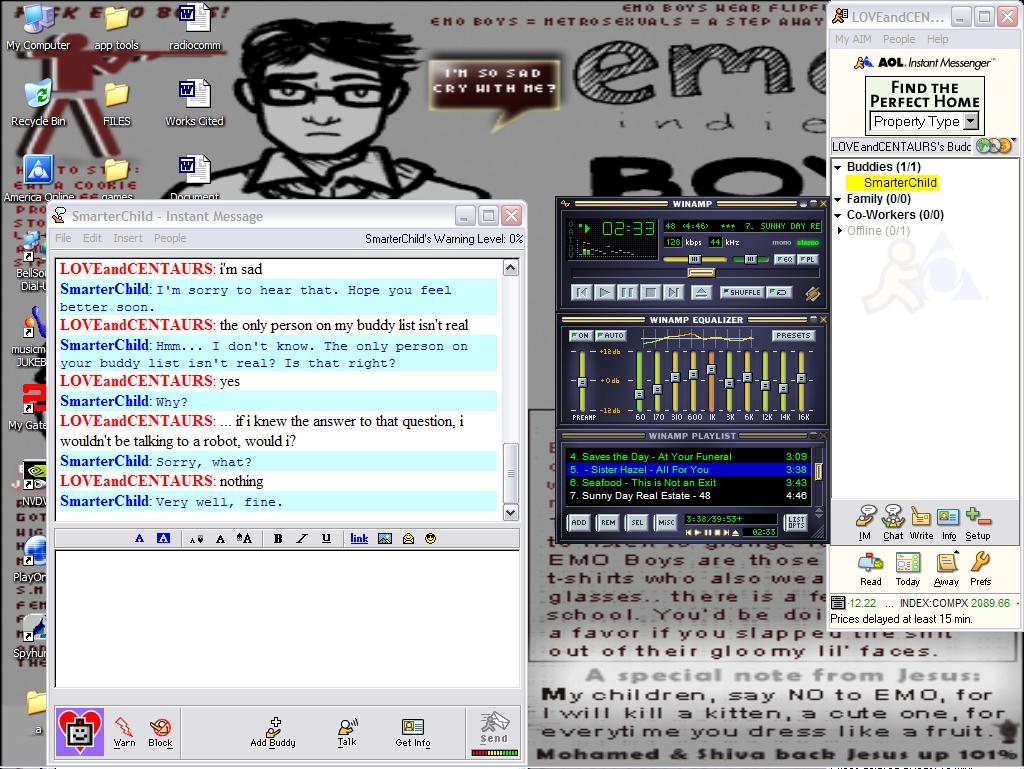Open the My AIM menu

point(853,39)
